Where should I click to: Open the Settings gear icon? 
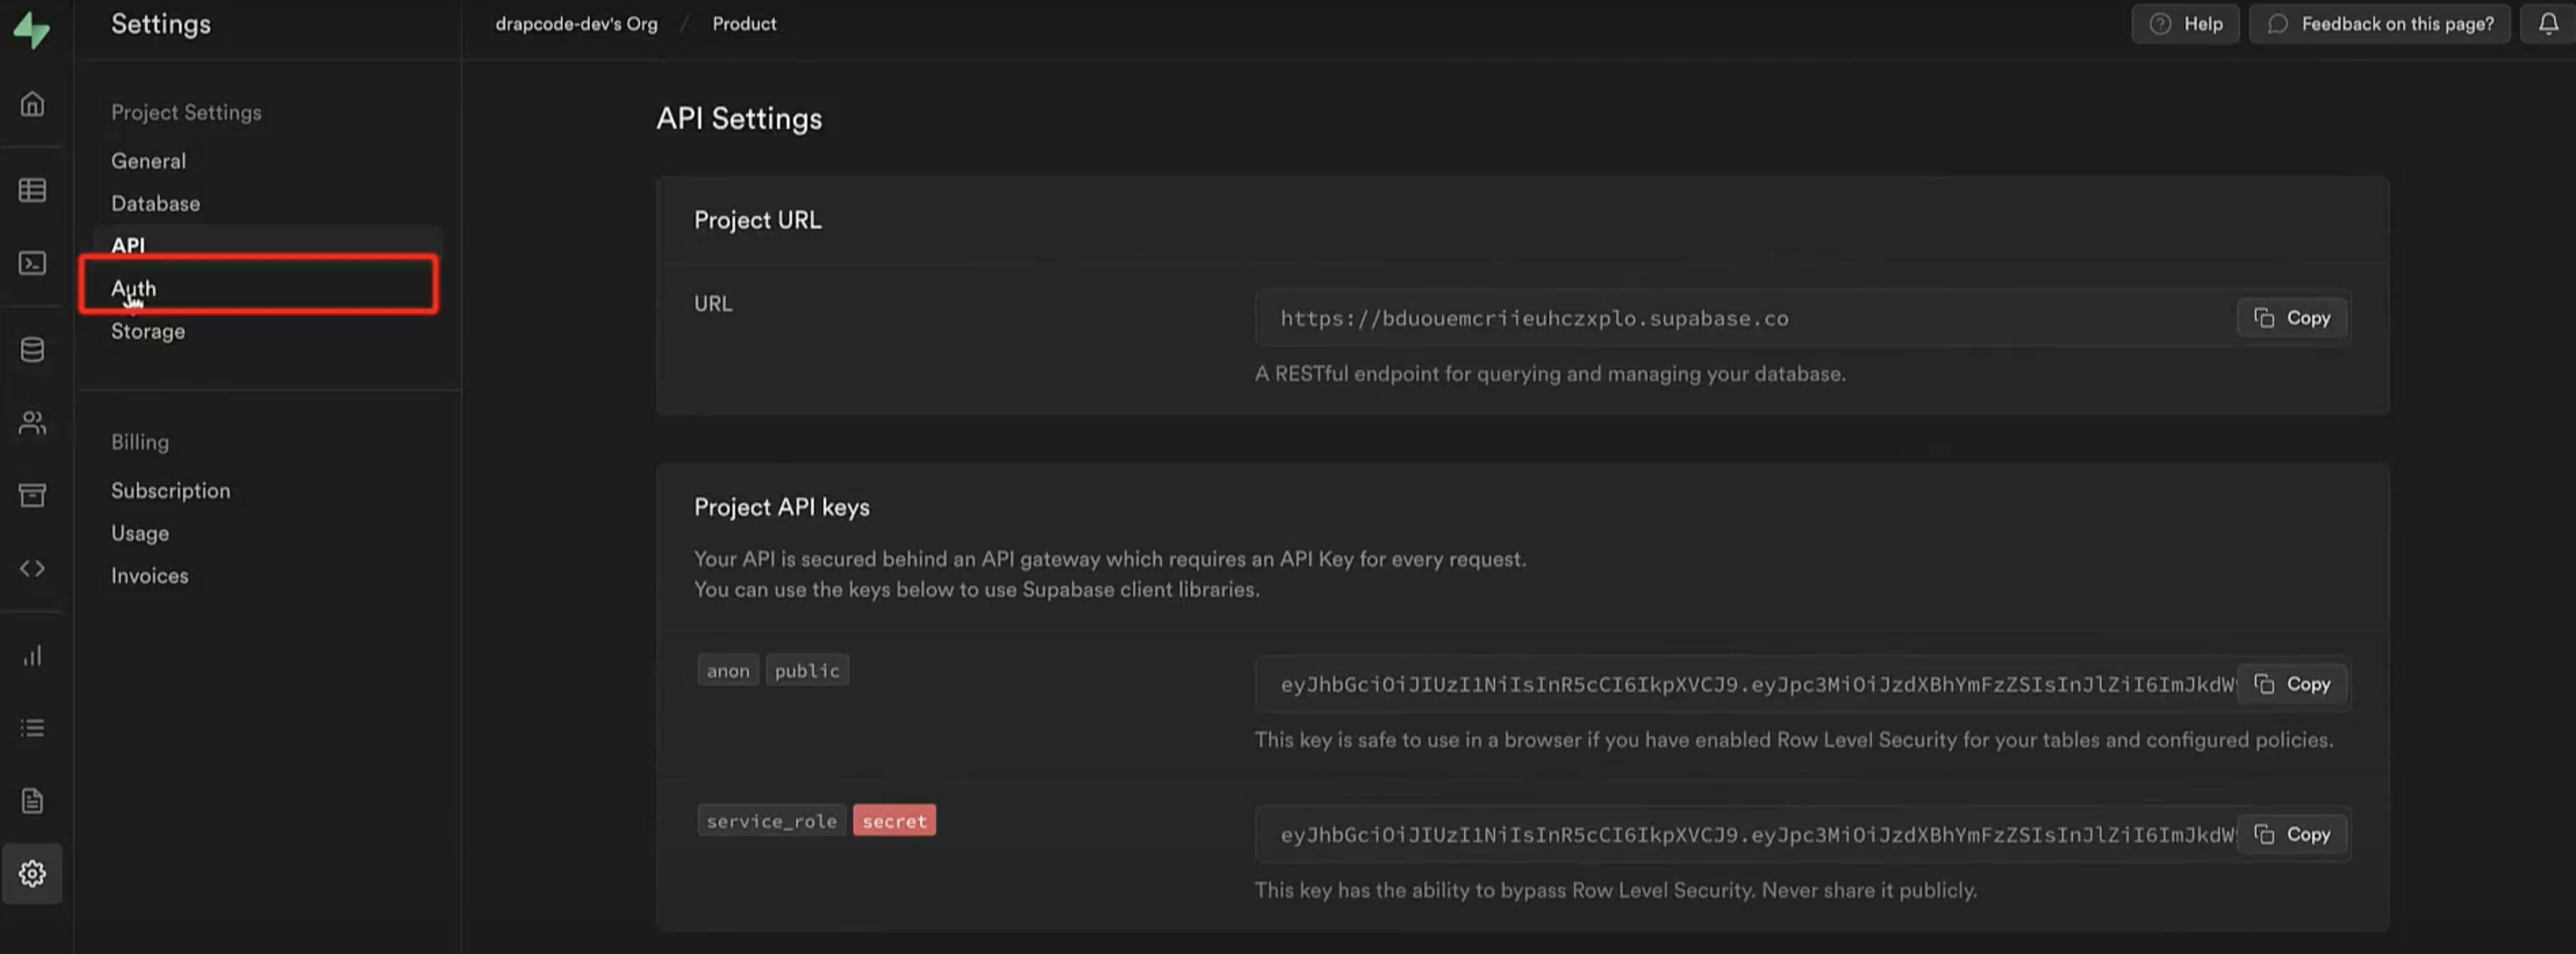(x=32, y=874)
